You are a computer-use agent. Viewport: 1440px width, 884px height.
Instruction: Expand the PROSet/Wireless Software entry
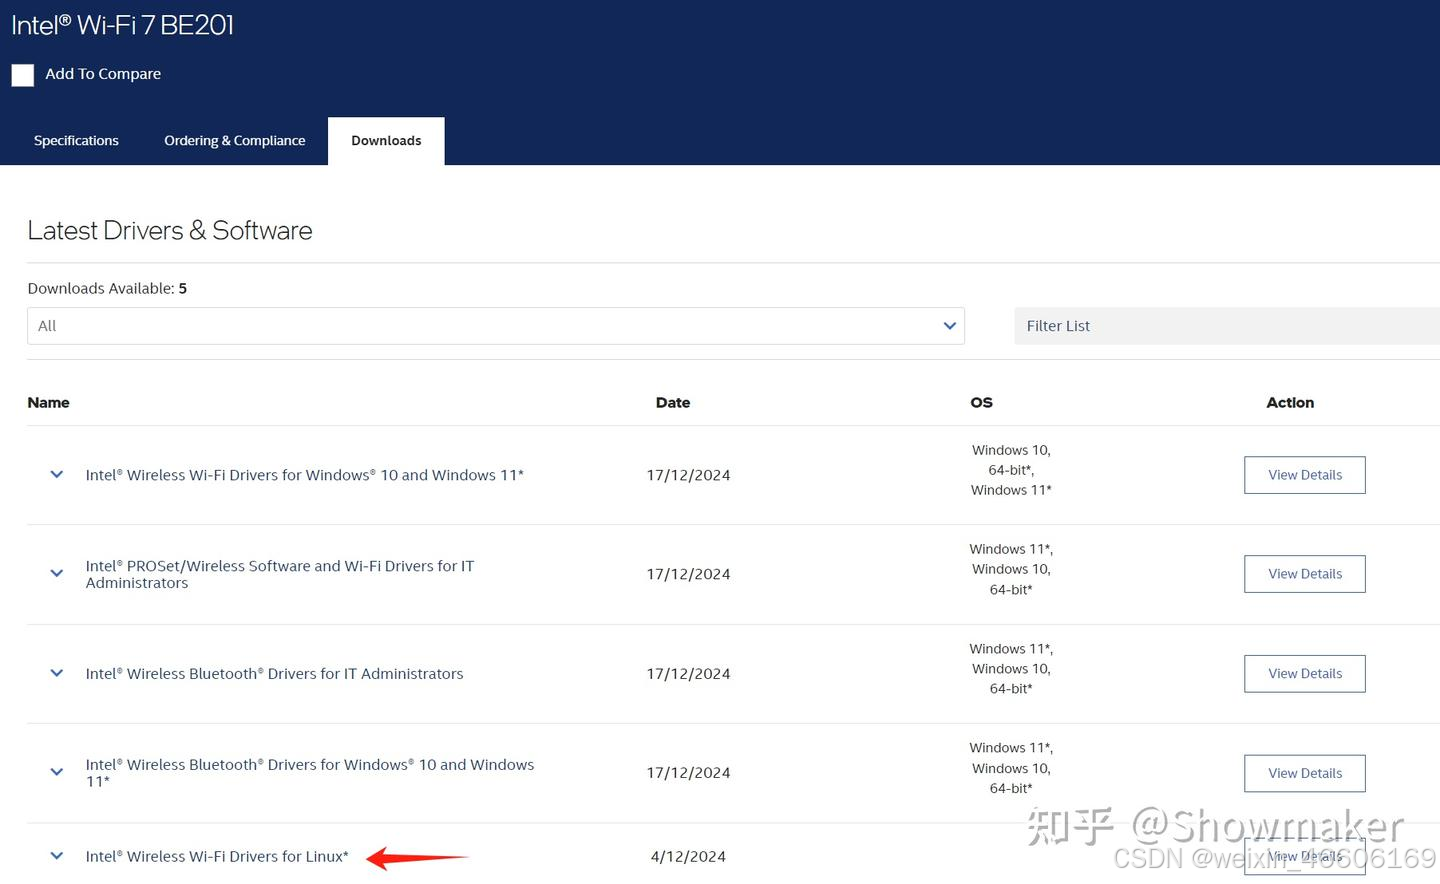(x=56, y=573)
